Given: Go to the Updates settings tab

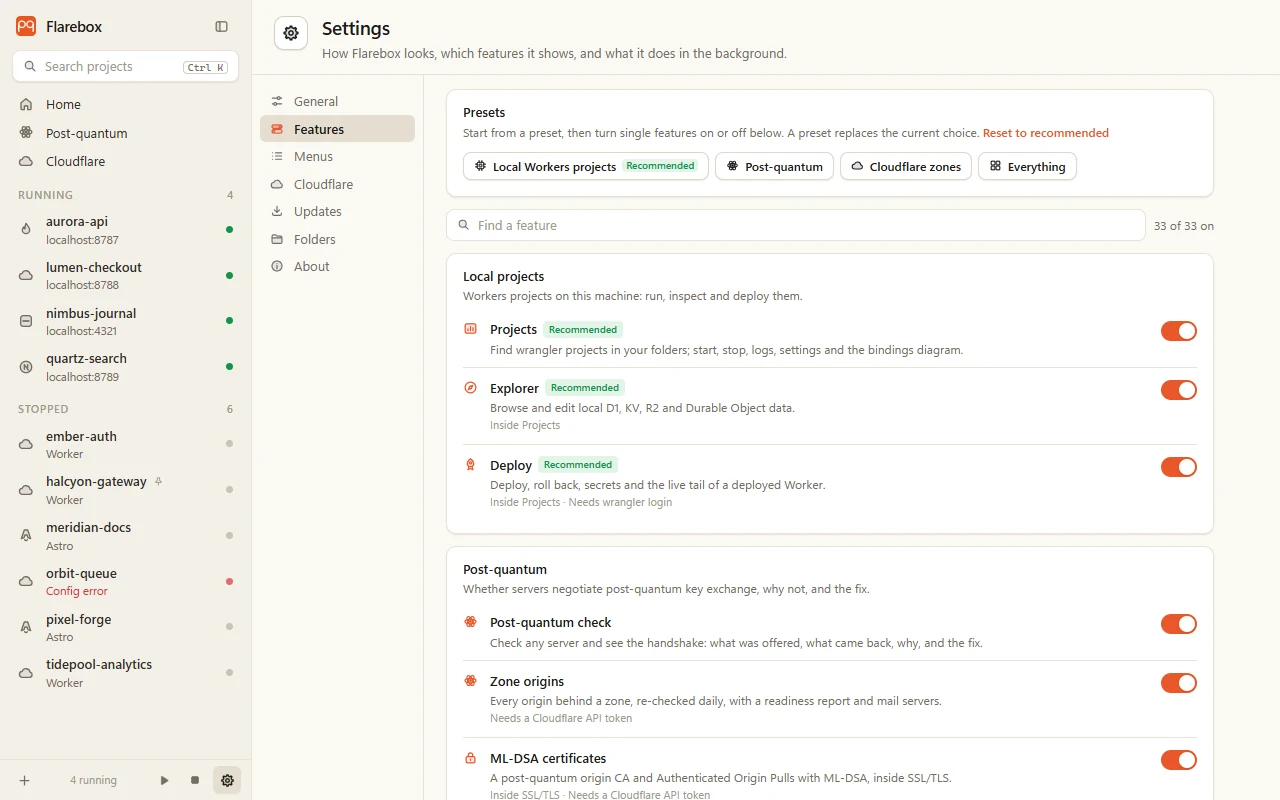Looking at the screenshot, I should (x=337, y=211).
